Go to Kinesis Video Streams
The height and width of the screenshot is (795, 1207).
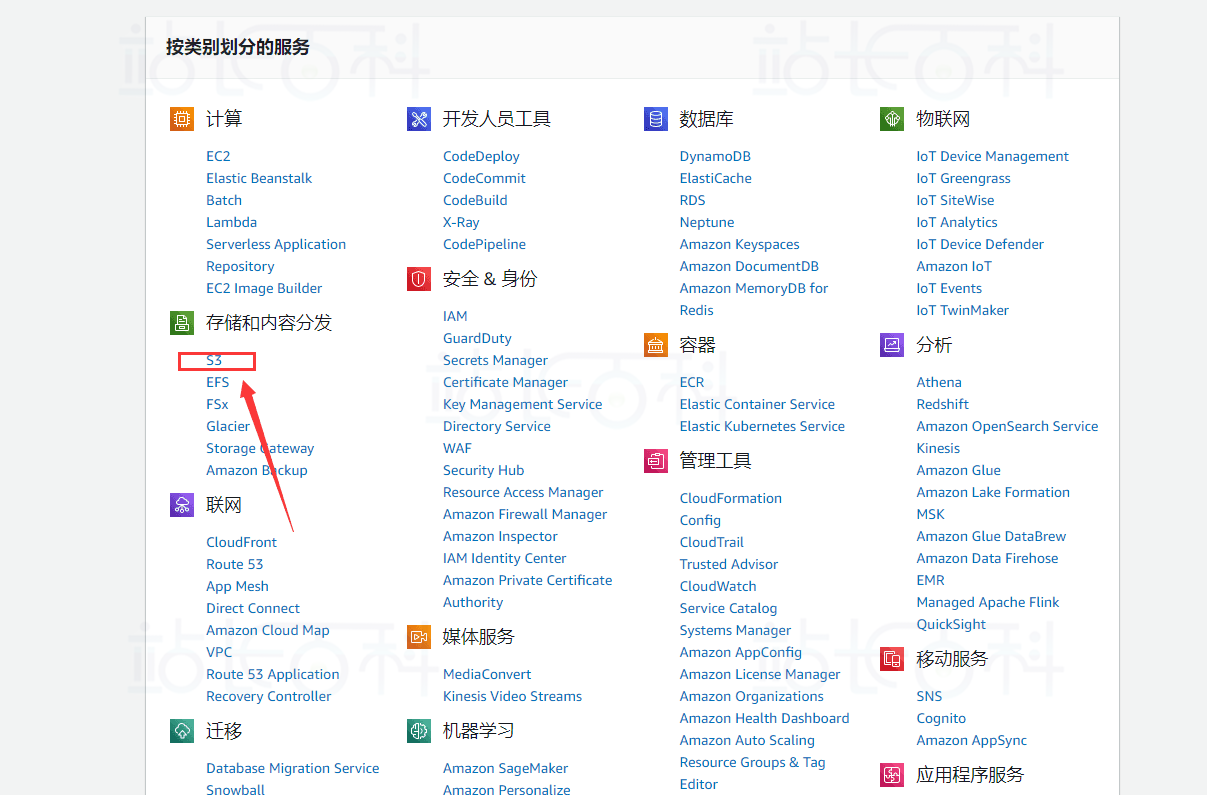[512, 696]
